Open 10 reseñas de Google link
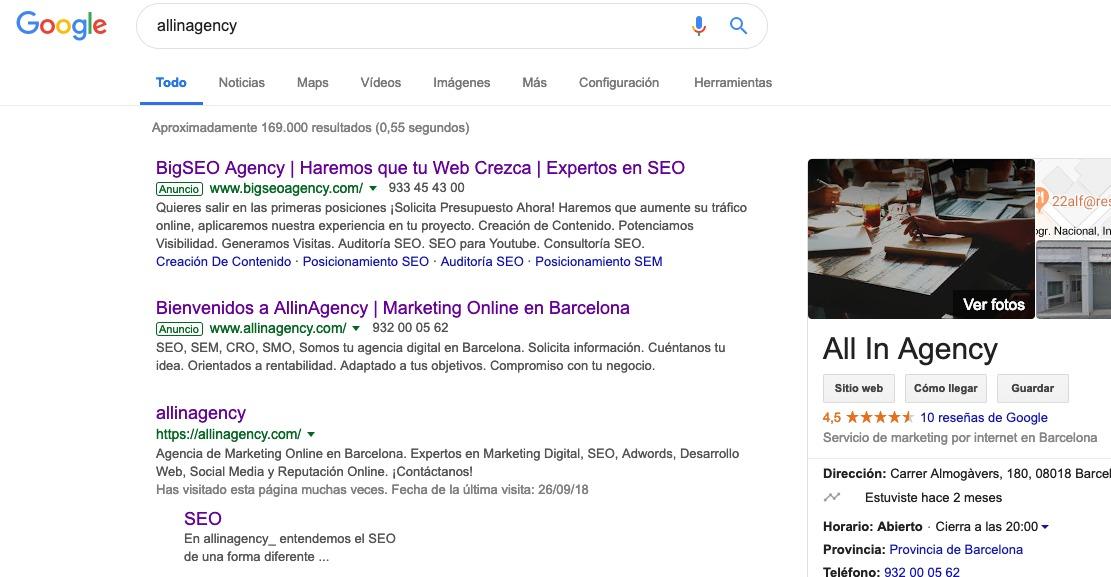The height and width of the screenshot is (577, 1111). 983,418
